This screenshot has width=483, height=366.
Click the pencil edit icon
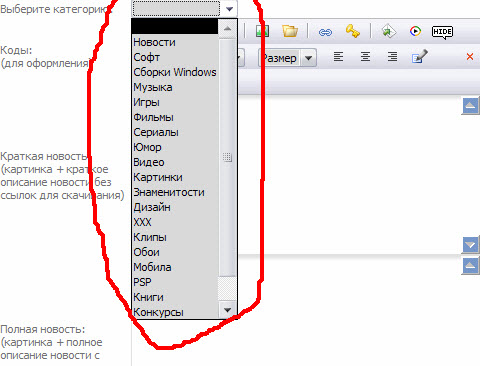pyautogui.click(x=420, y=56)
